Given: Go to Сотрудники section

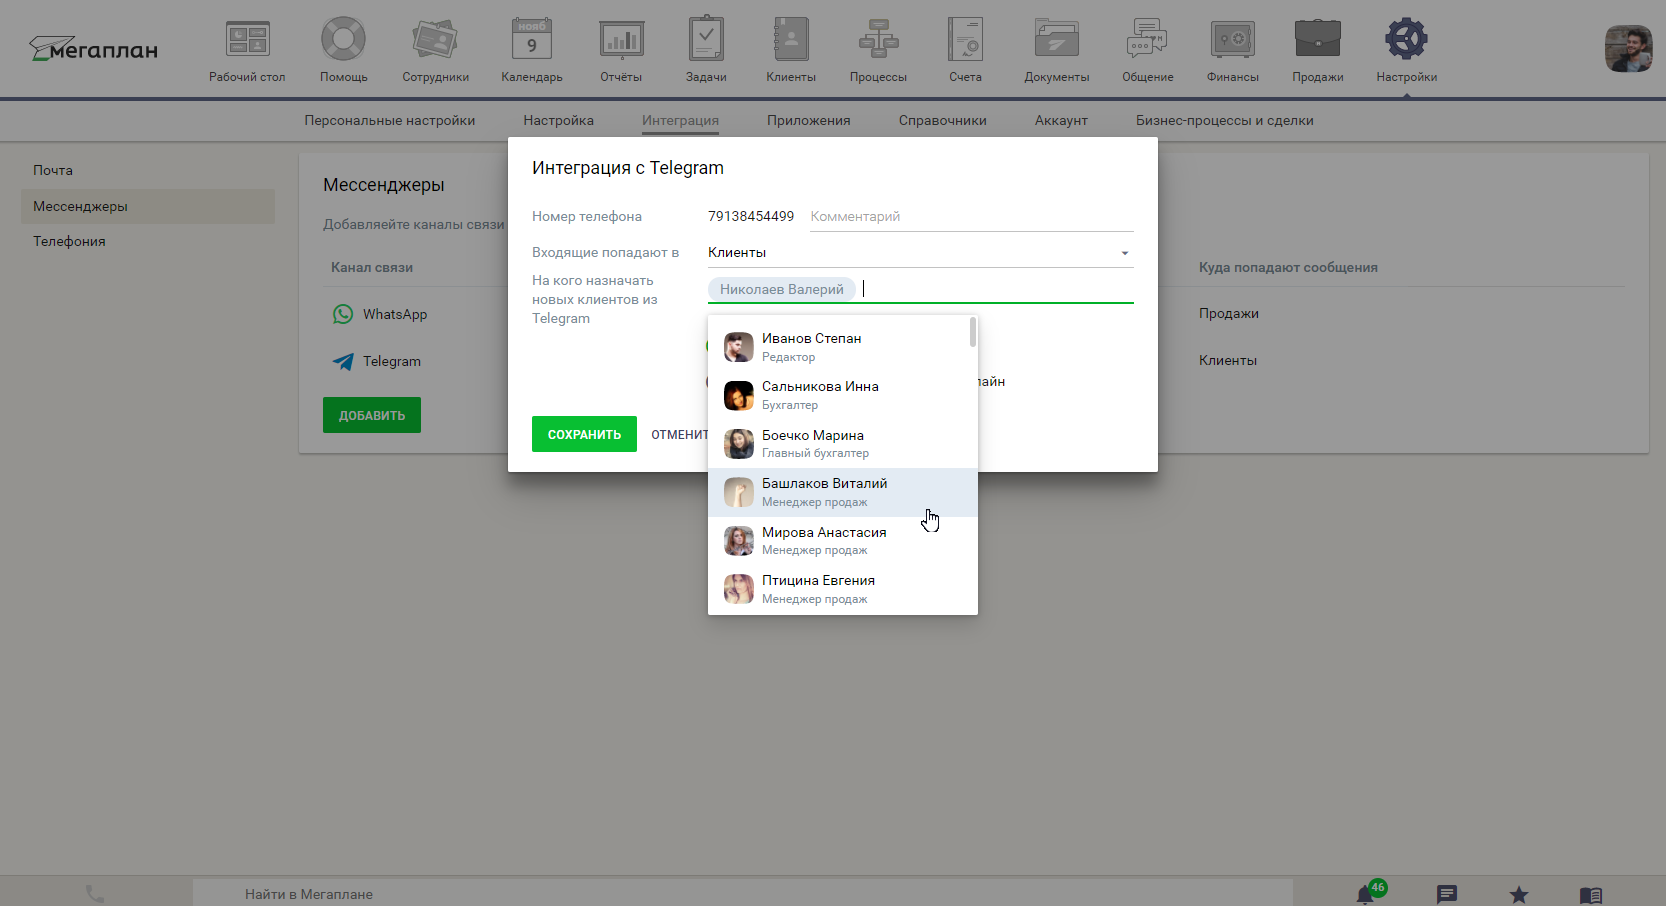Looking at the screenshot, I should pos(435,50).
